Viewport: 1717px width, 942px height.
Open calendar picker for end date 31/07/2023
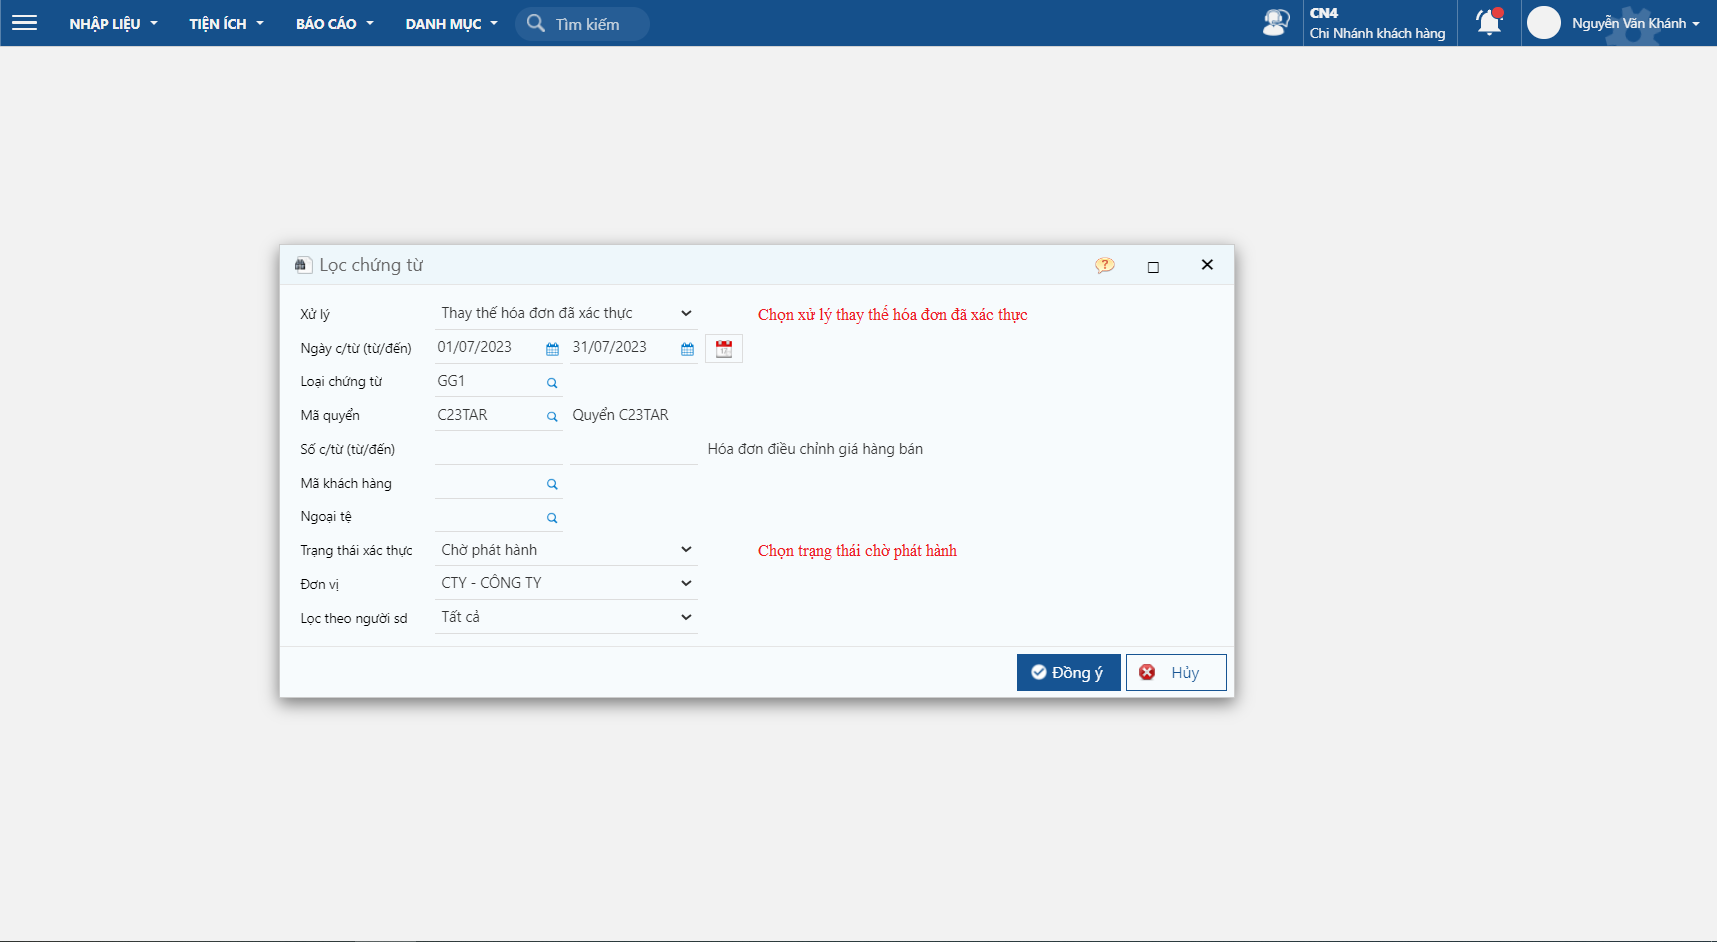pos(687,349)
